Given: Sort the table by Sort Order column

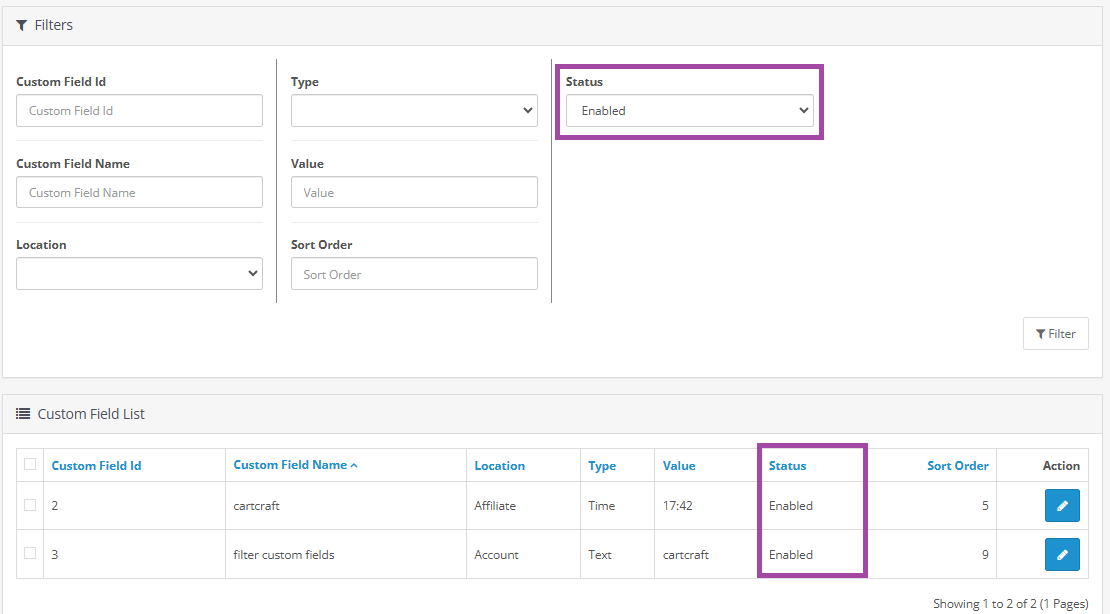Looking at the screenshot, I should pyautogui.click(x=957, y=466).
